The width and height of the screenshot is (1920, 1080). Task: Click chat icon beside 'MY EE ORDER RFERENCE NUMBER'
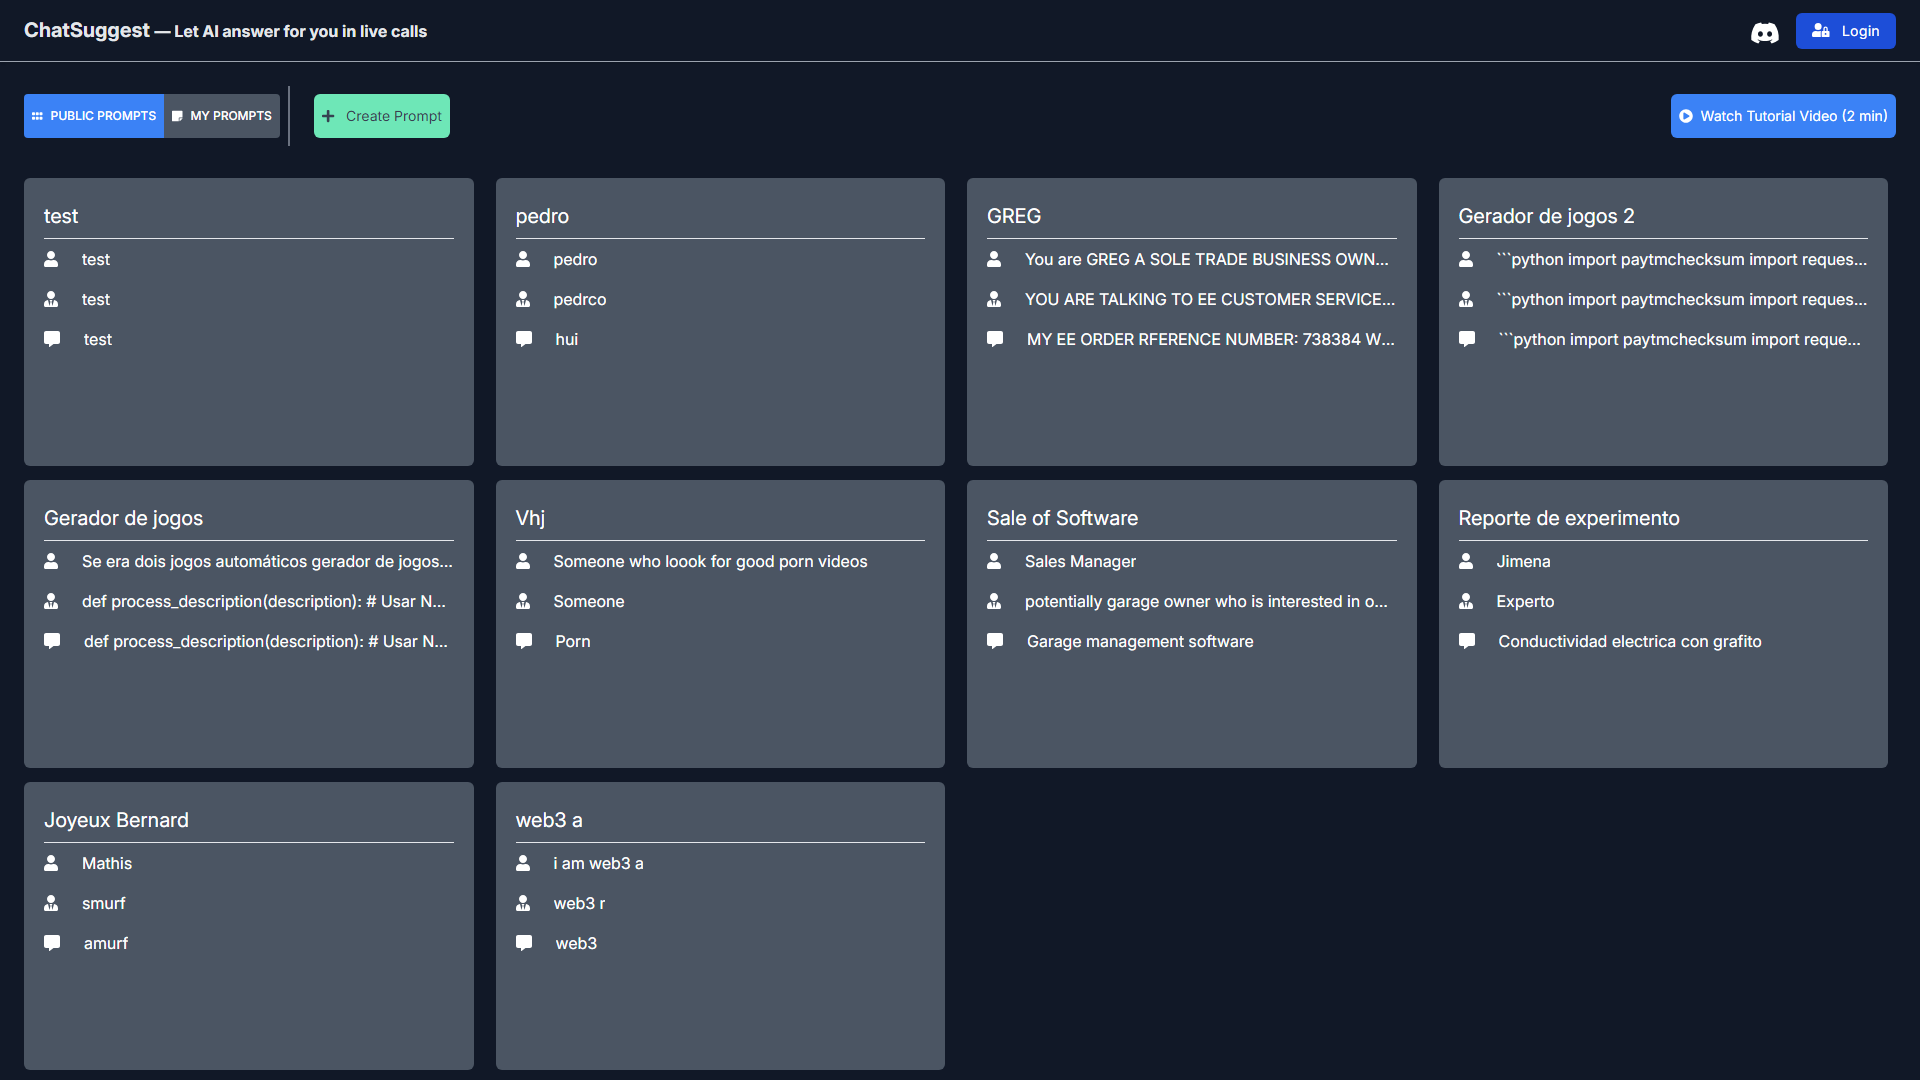coord(995,339)
